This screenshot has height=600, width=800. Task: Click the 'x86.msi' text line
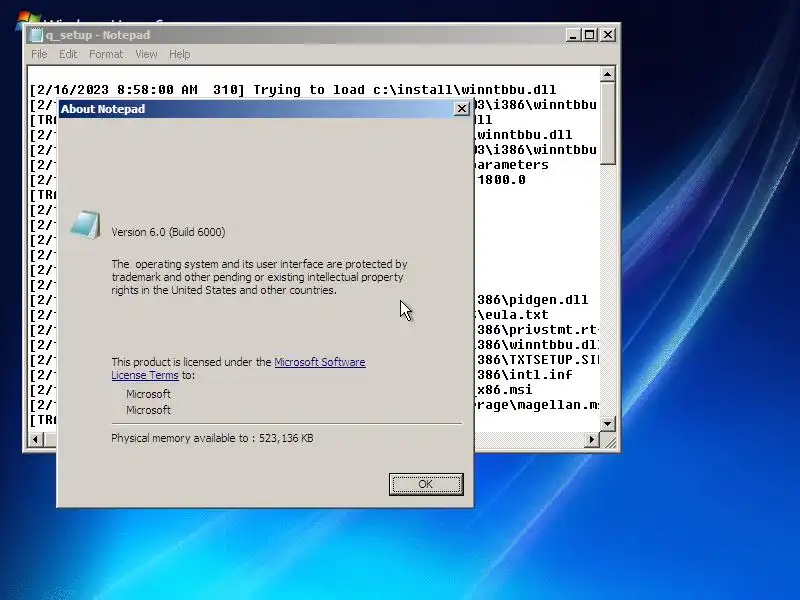coord(504,390)
